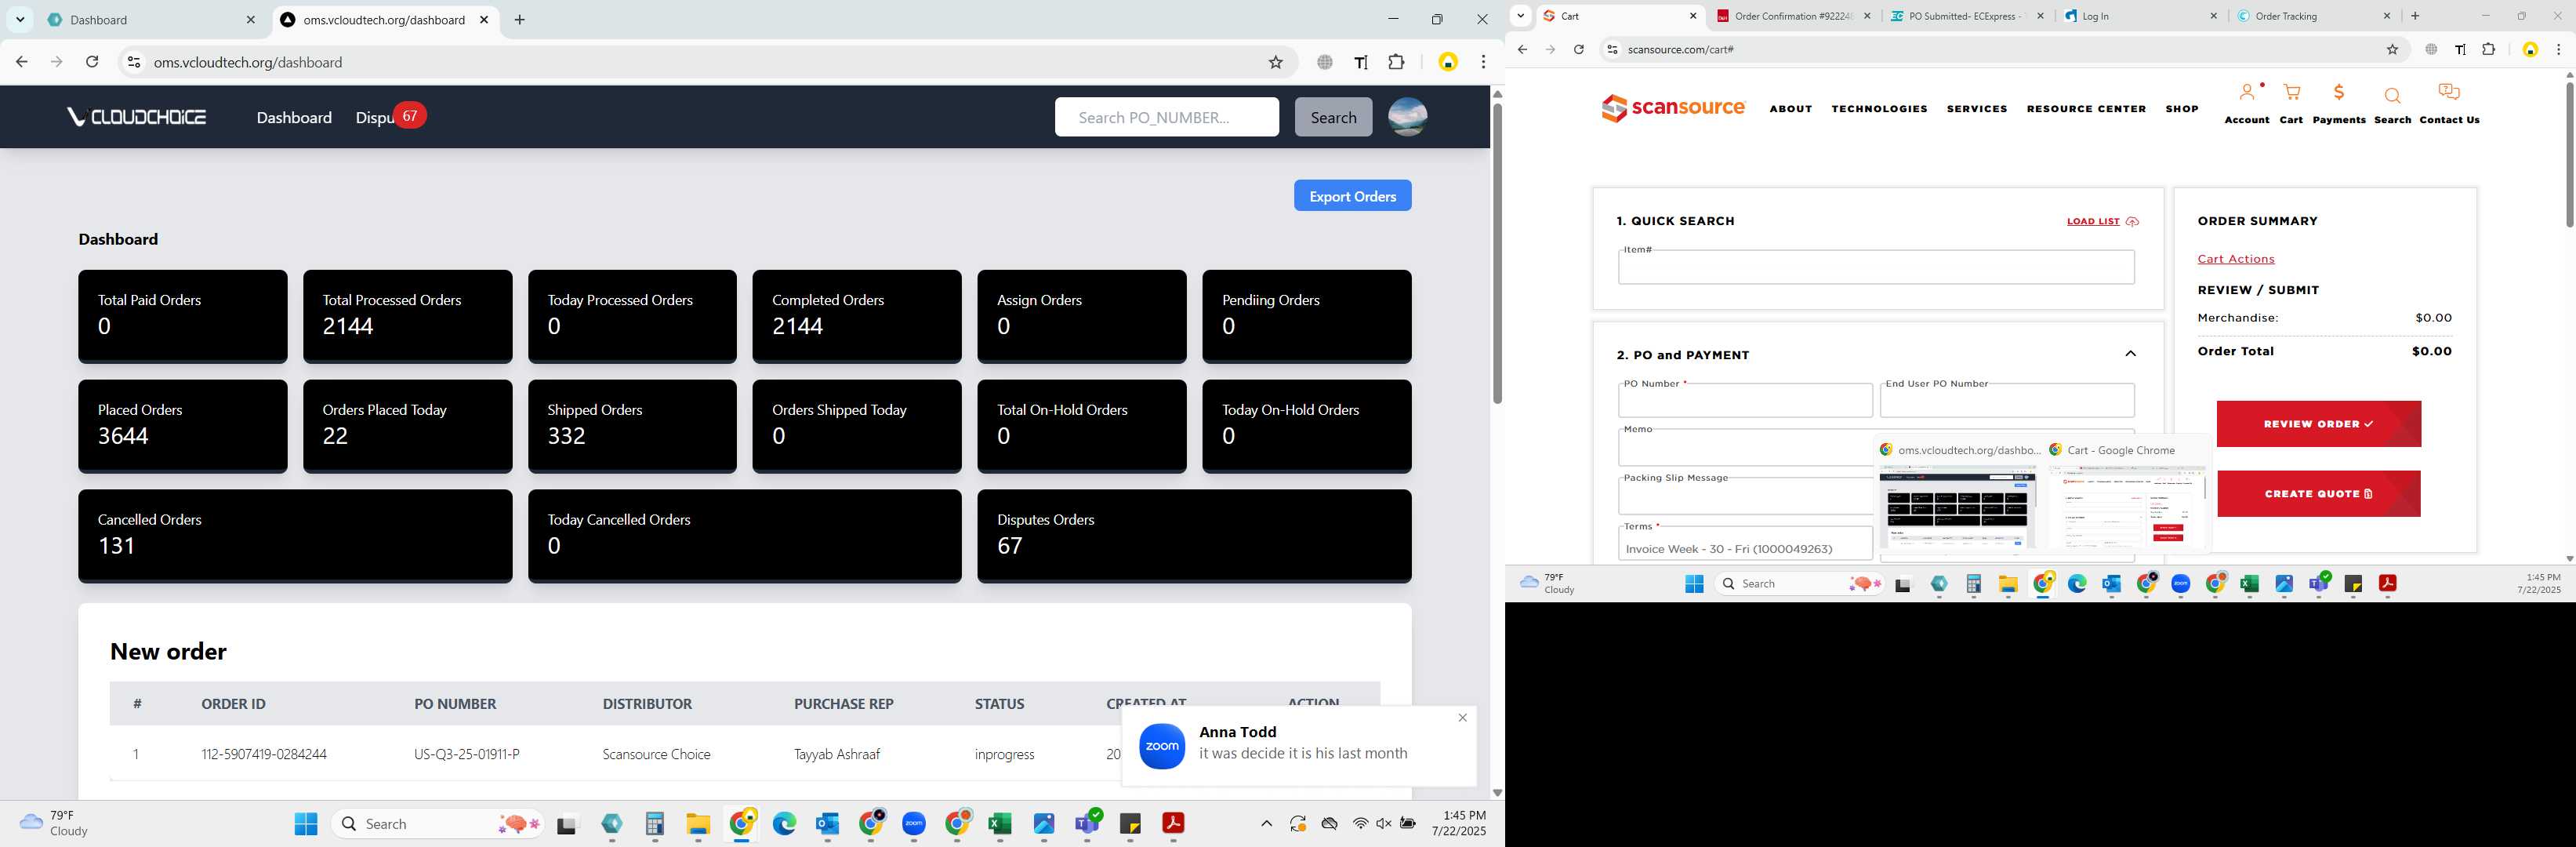Viewport: 2576px width, 847px height.
Task: Open extensions puzzle icon in dashboard browser window
Action: pos(1396,62)
